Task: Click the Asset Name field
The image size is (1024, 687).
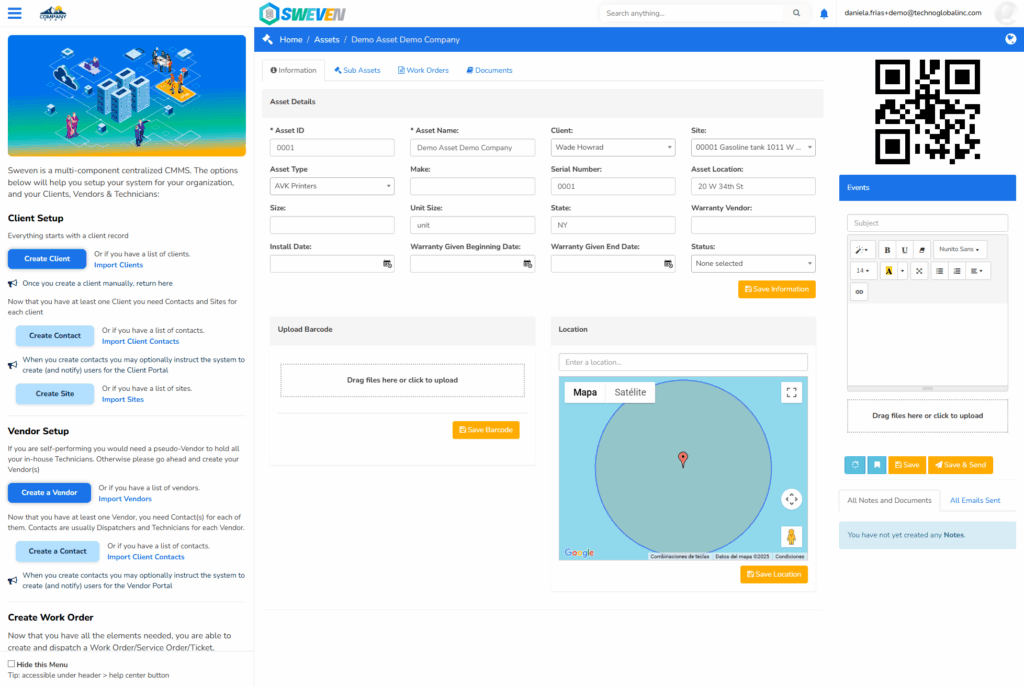Action: click(472, 148)
